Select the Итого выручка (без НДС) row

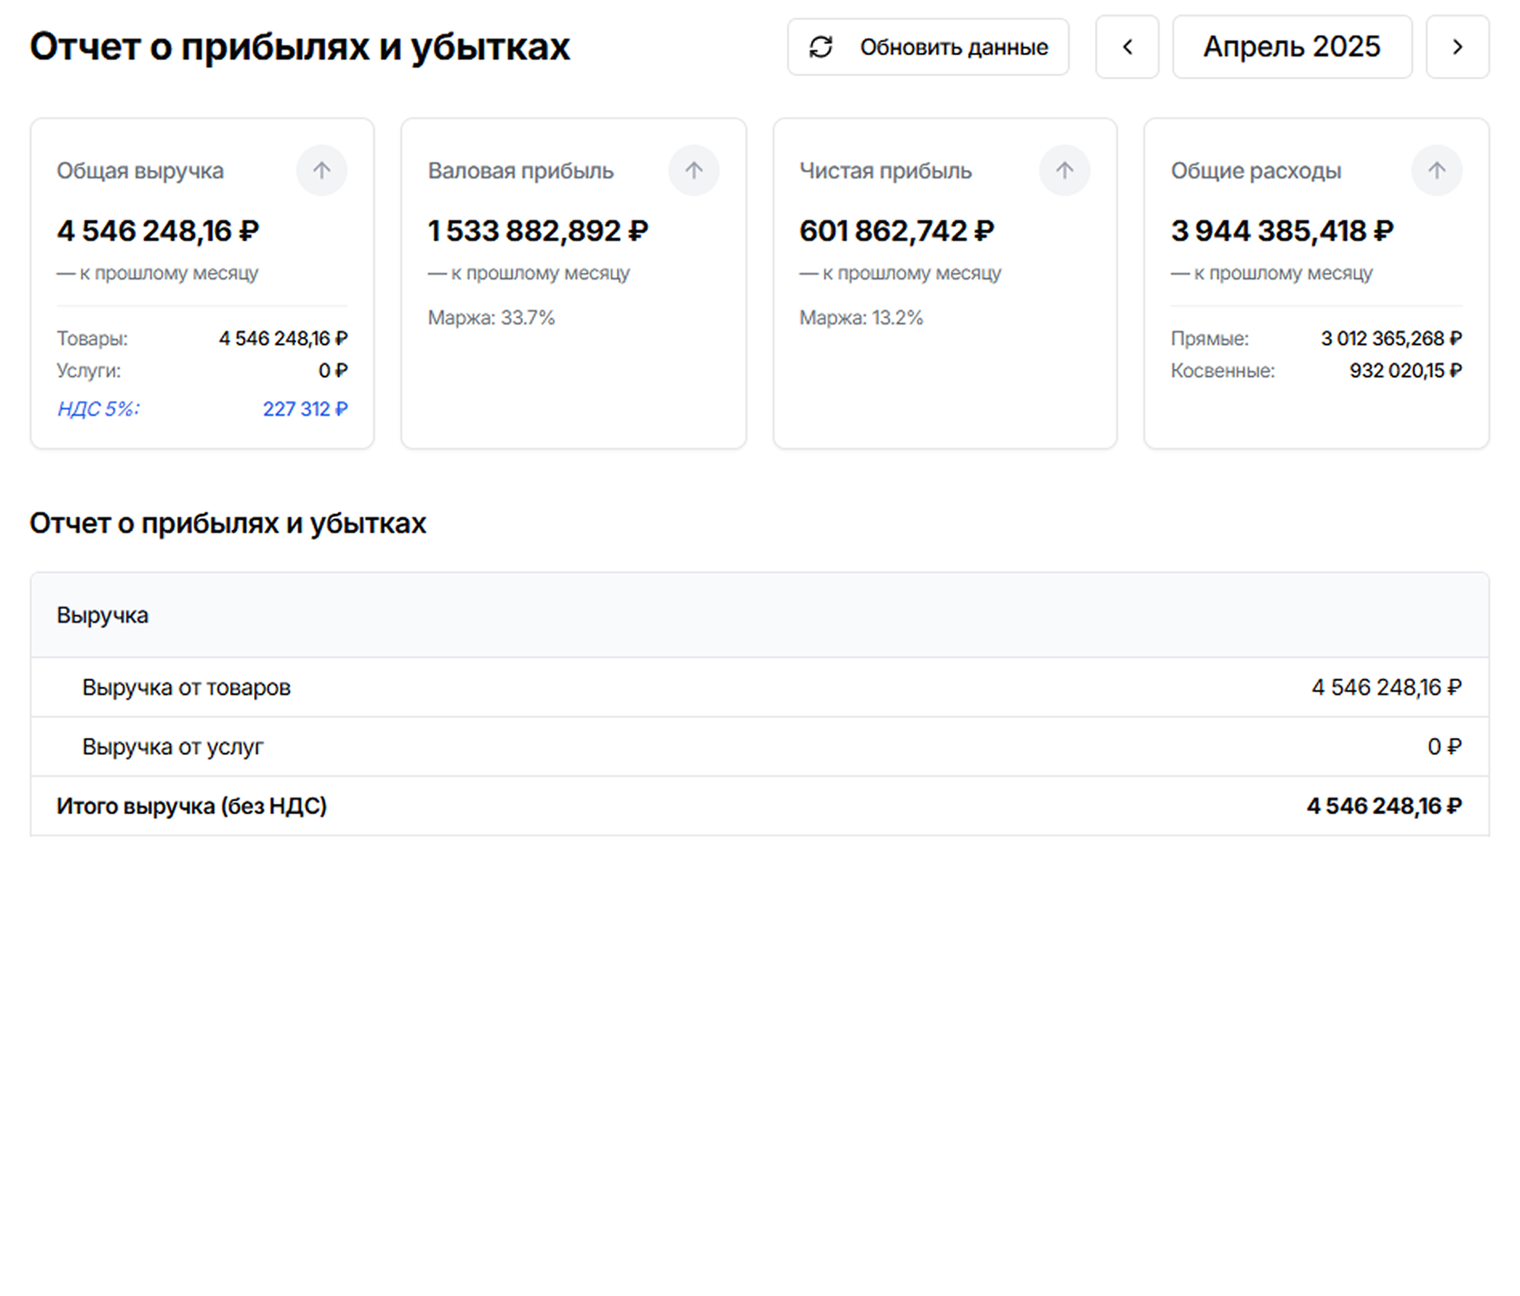[760, 806]
